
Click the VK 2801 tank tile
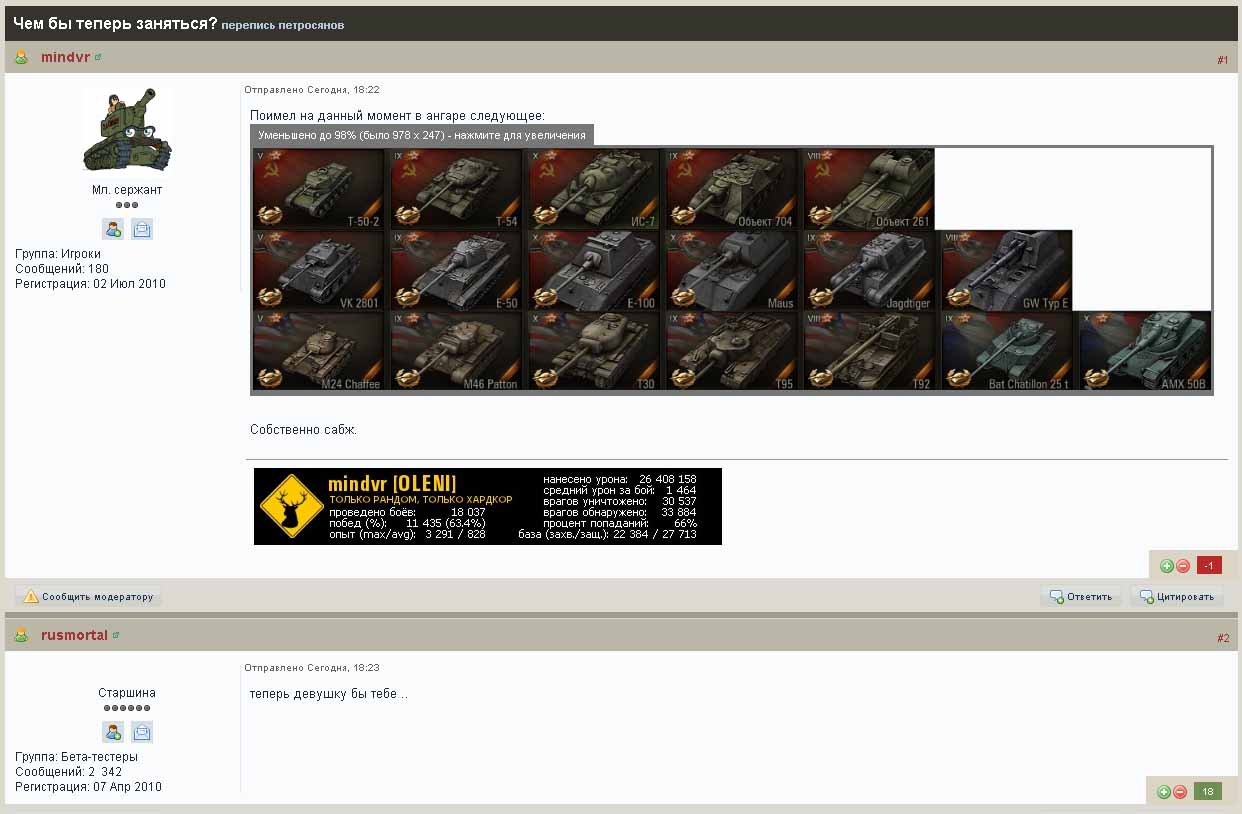(x=319, y=271)
